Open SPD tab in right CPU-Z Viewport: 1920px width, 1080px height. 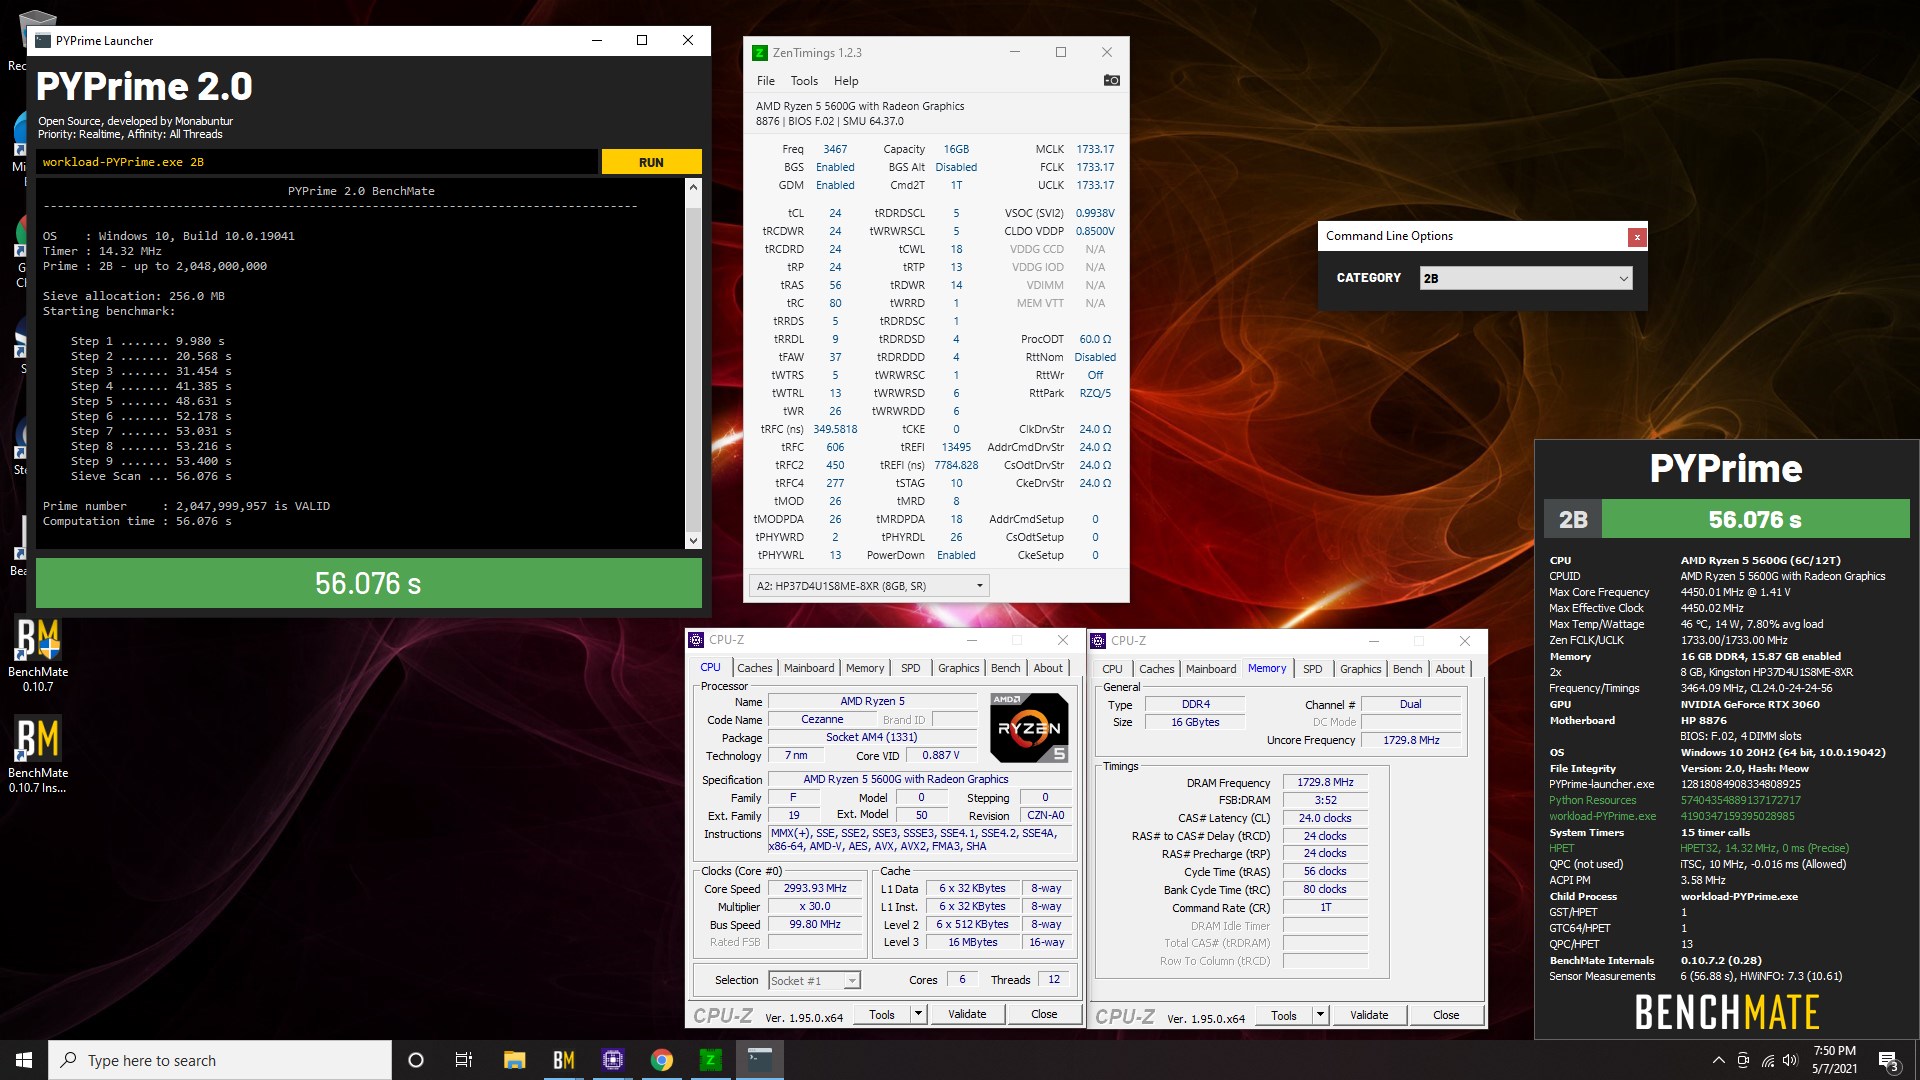1313,669
